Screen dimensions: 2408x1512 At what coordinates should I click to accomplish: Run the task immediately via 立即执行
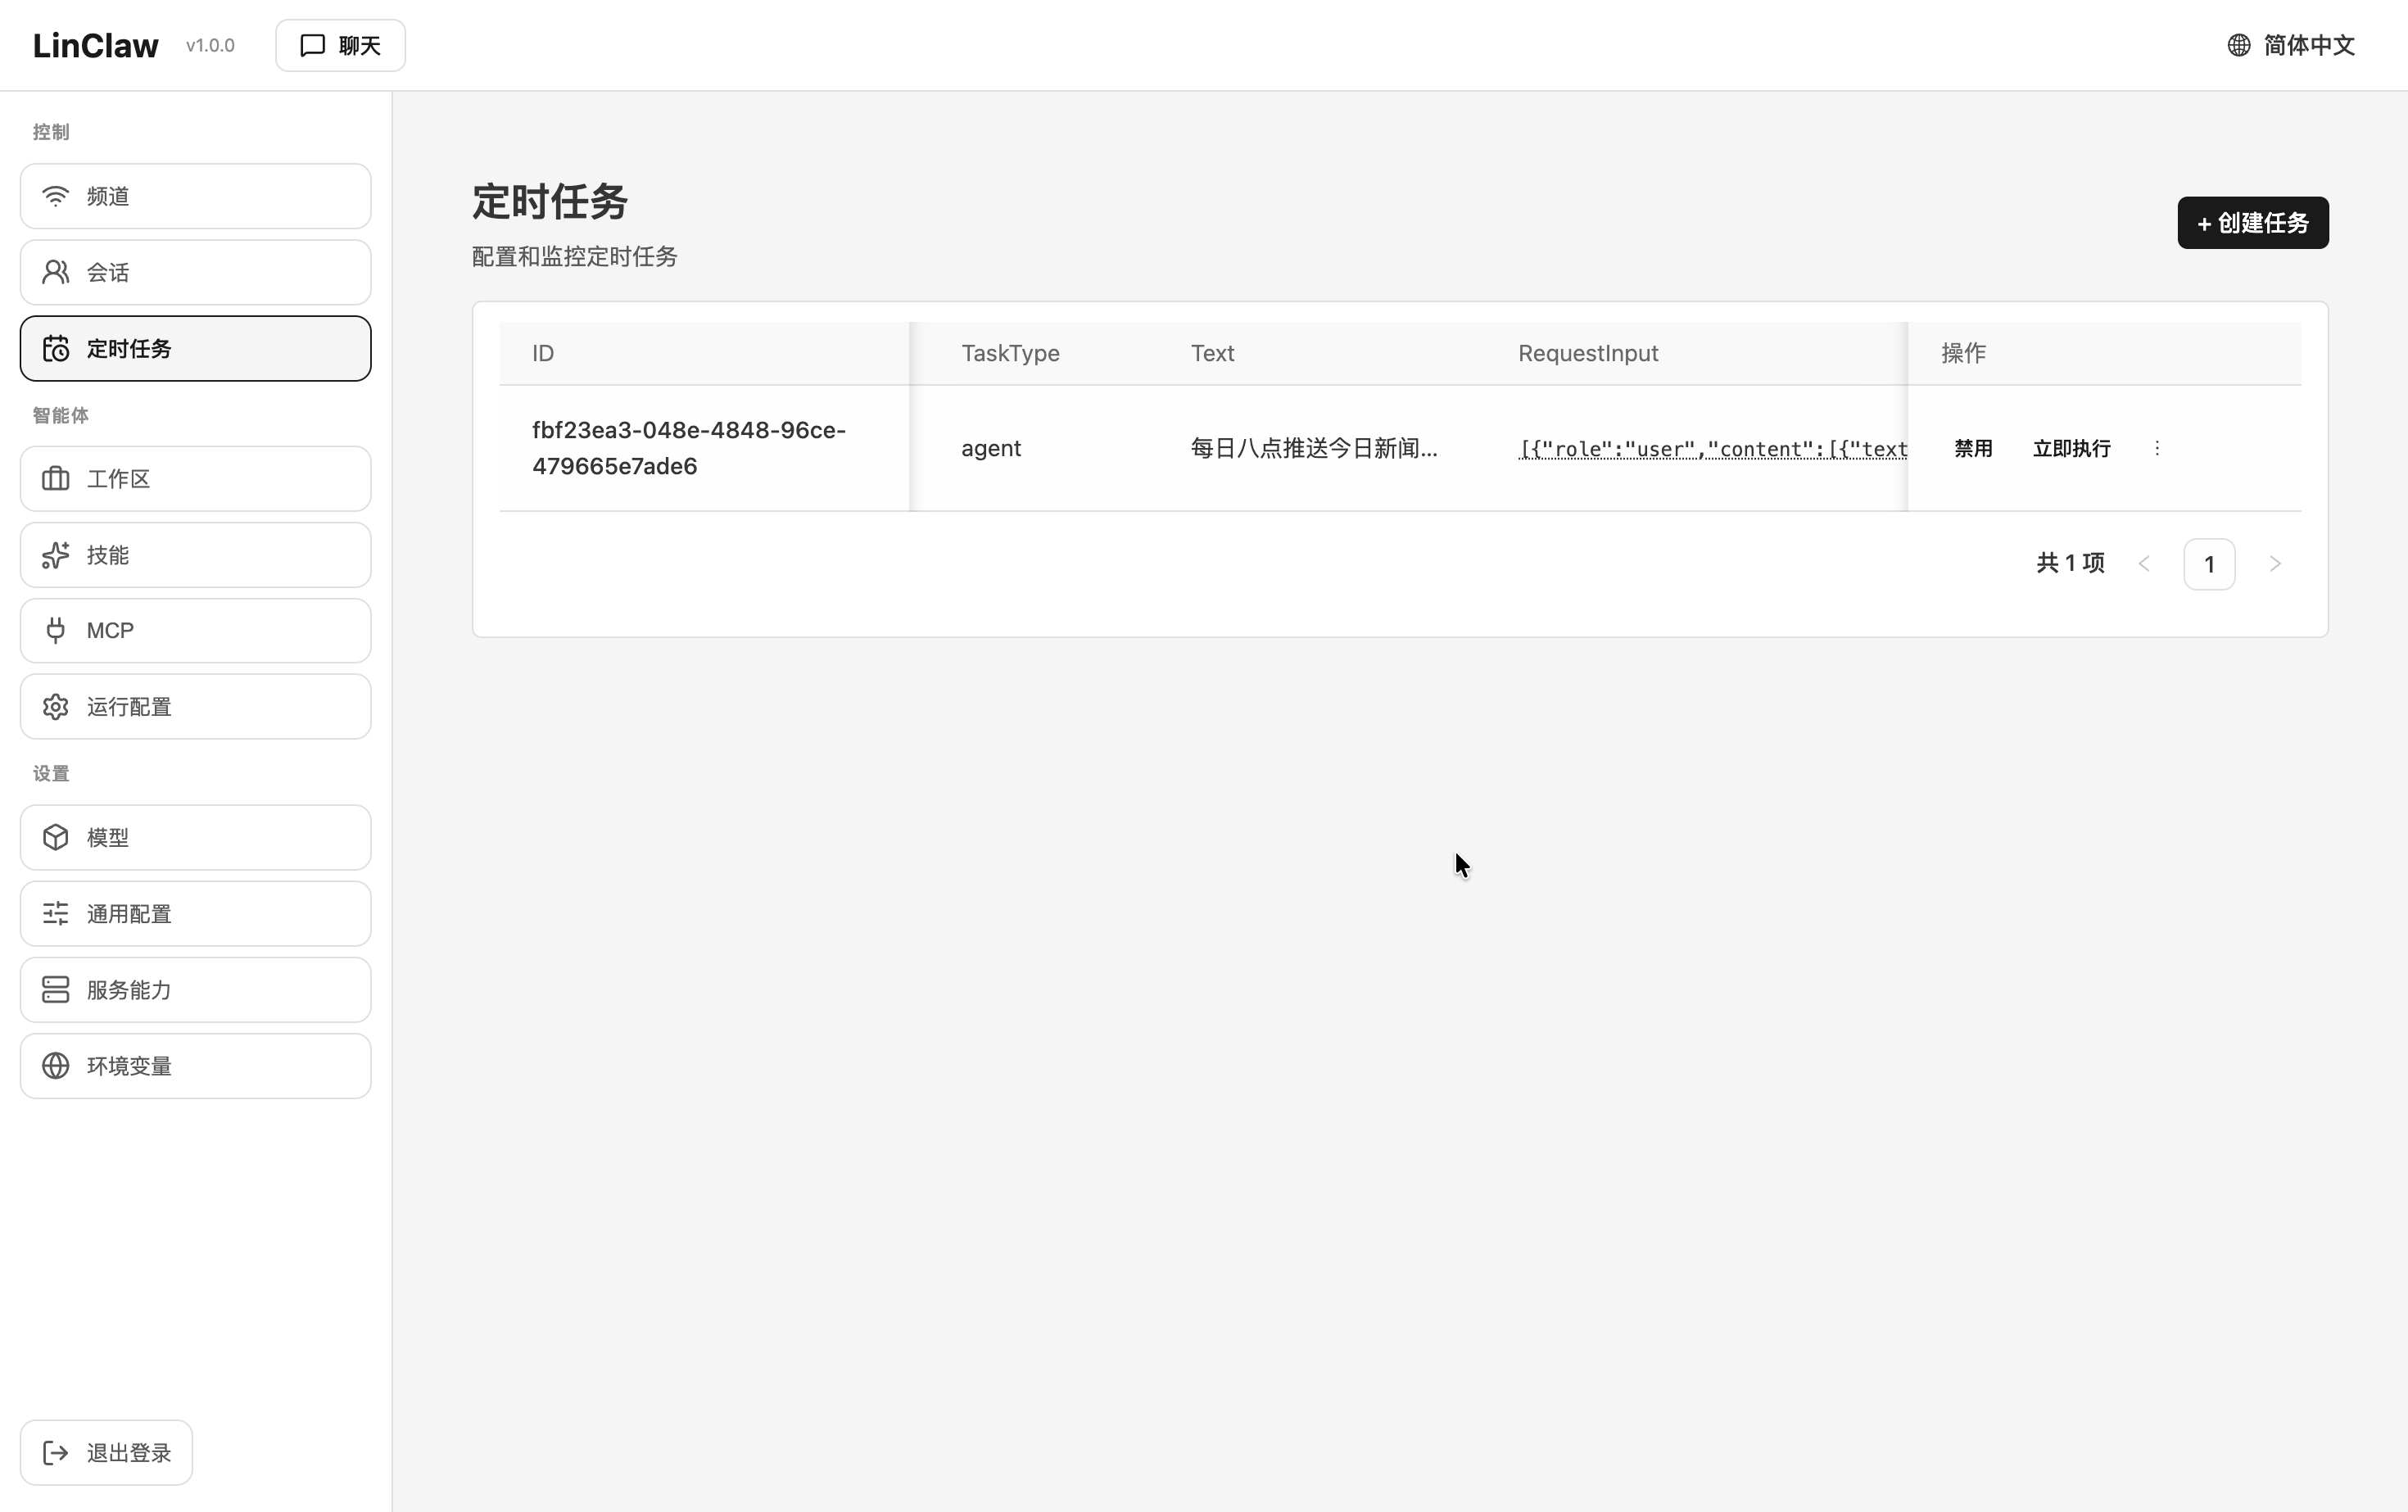[x=2070, y=448]
